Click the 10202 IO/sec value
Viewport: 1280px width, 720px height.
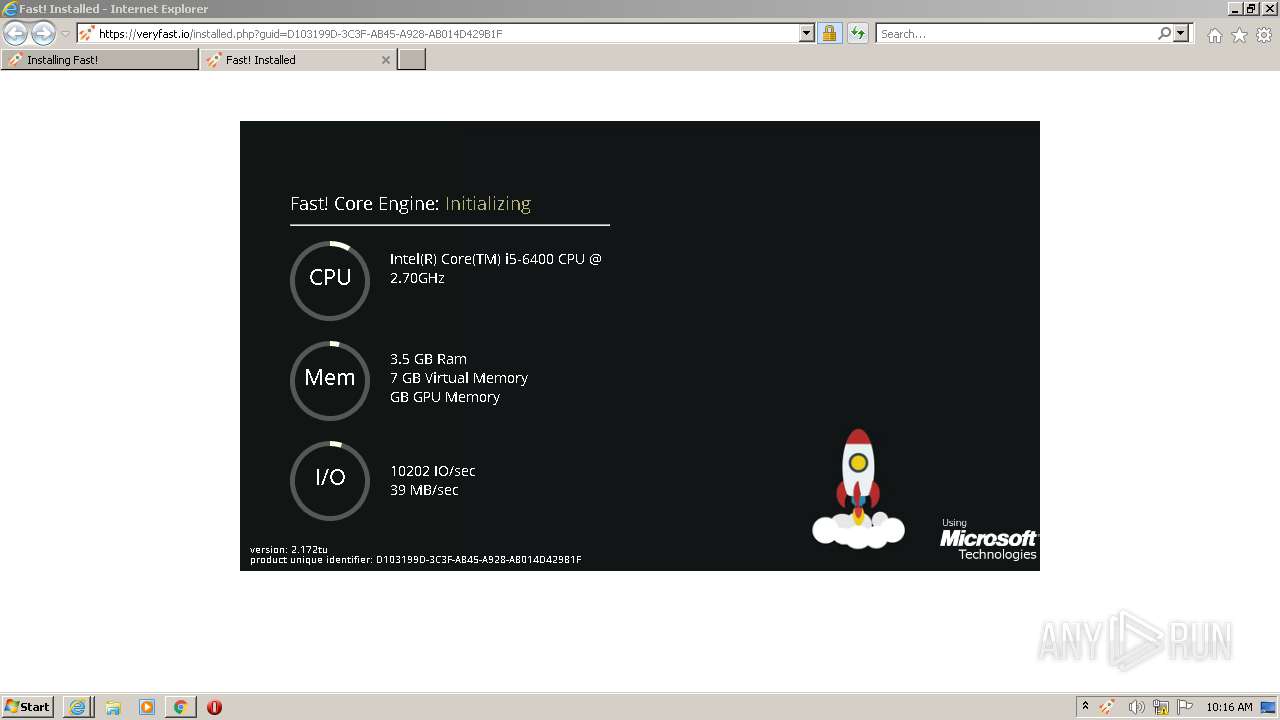433,471
